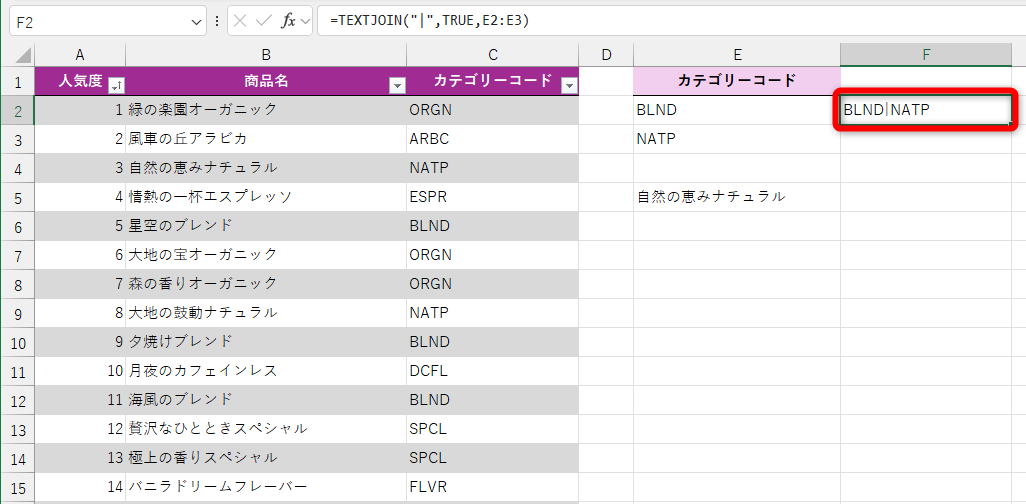Select cell A8 with rank 7
Screen dimensions: 1026x504
point(80,283)
